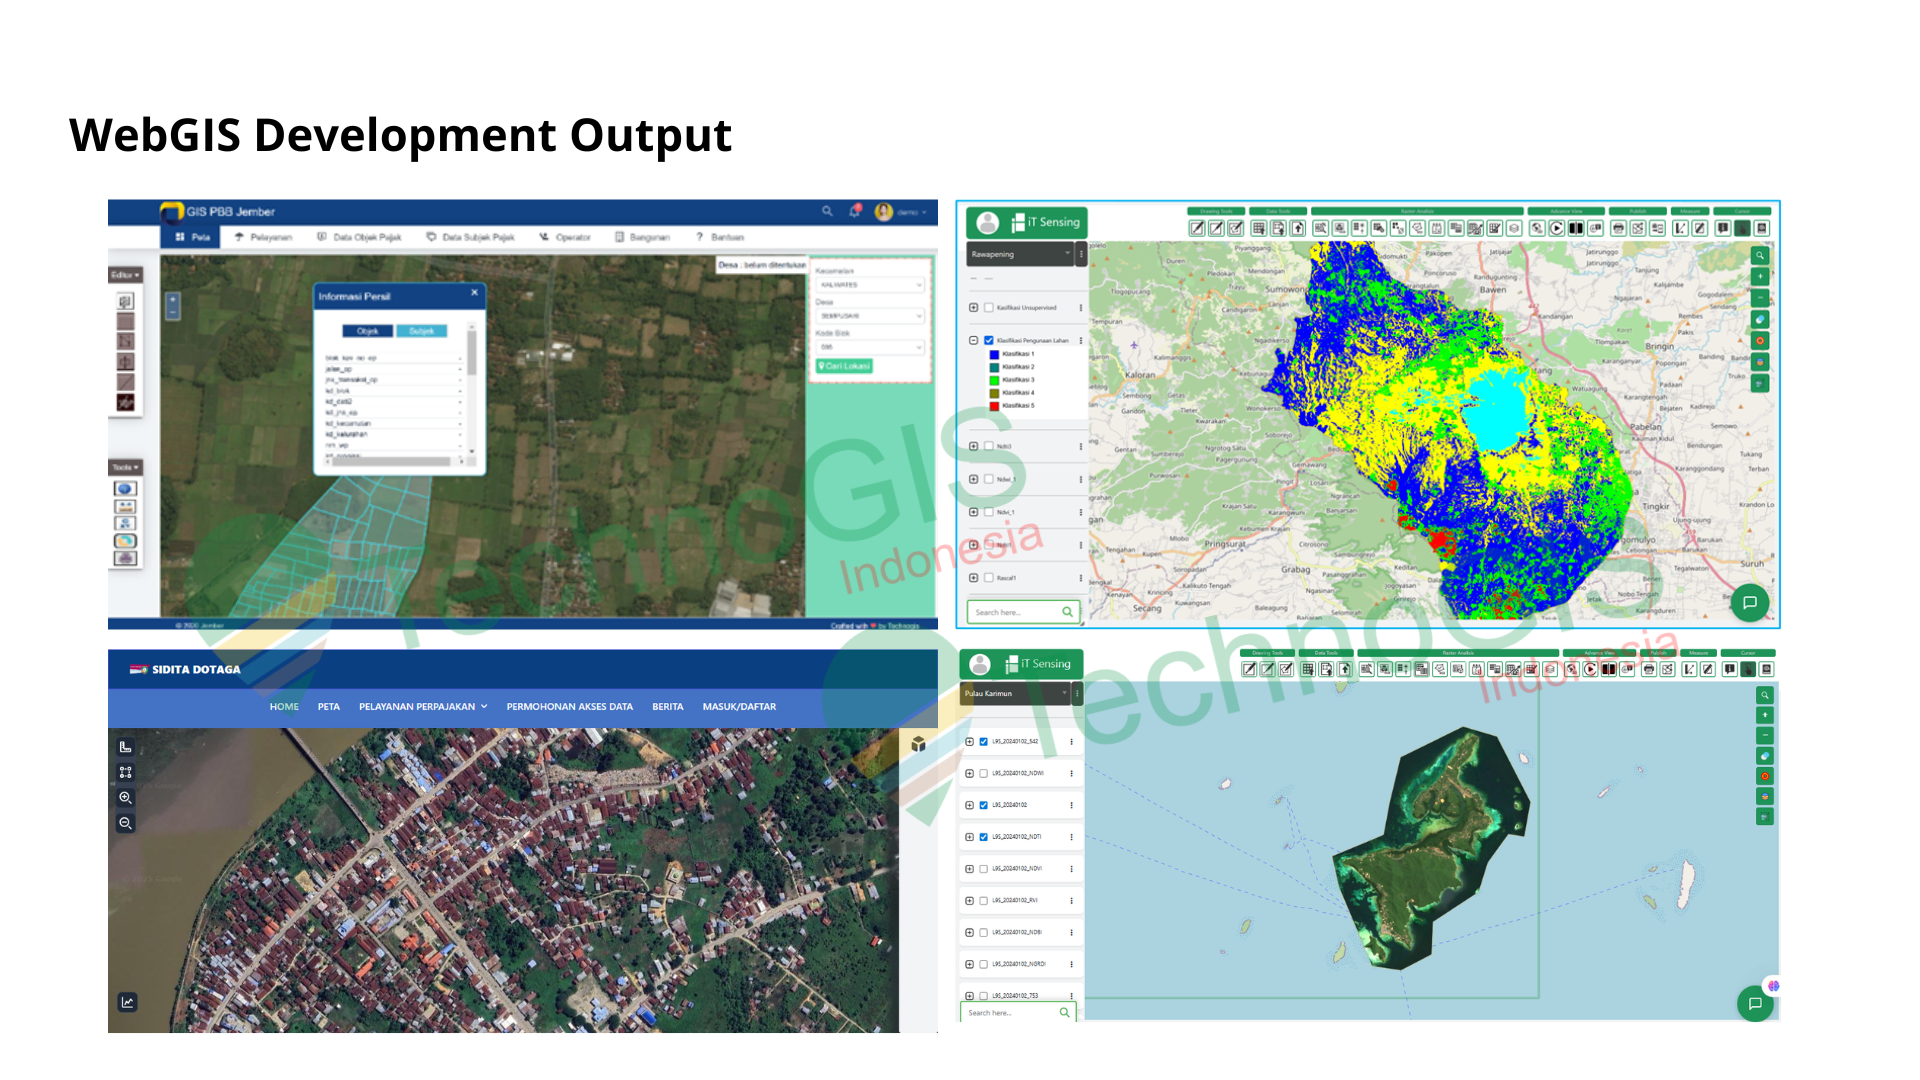The width and height of the screenshot is (1920, 1080).
Task: Click zoom-out magnifier on SIDITA DOTAGA map sidebar
Action: click(x=125, y=823)
